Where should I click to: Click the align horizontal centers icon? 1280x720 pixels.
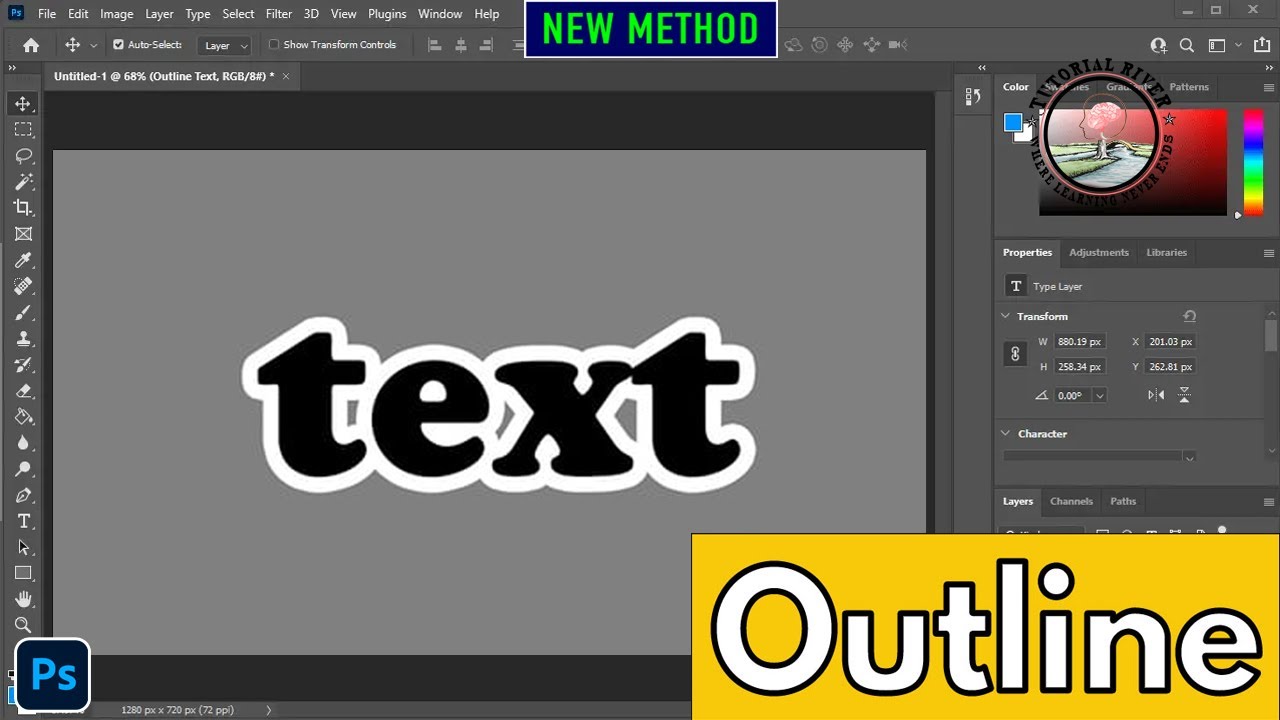point(460,45)
